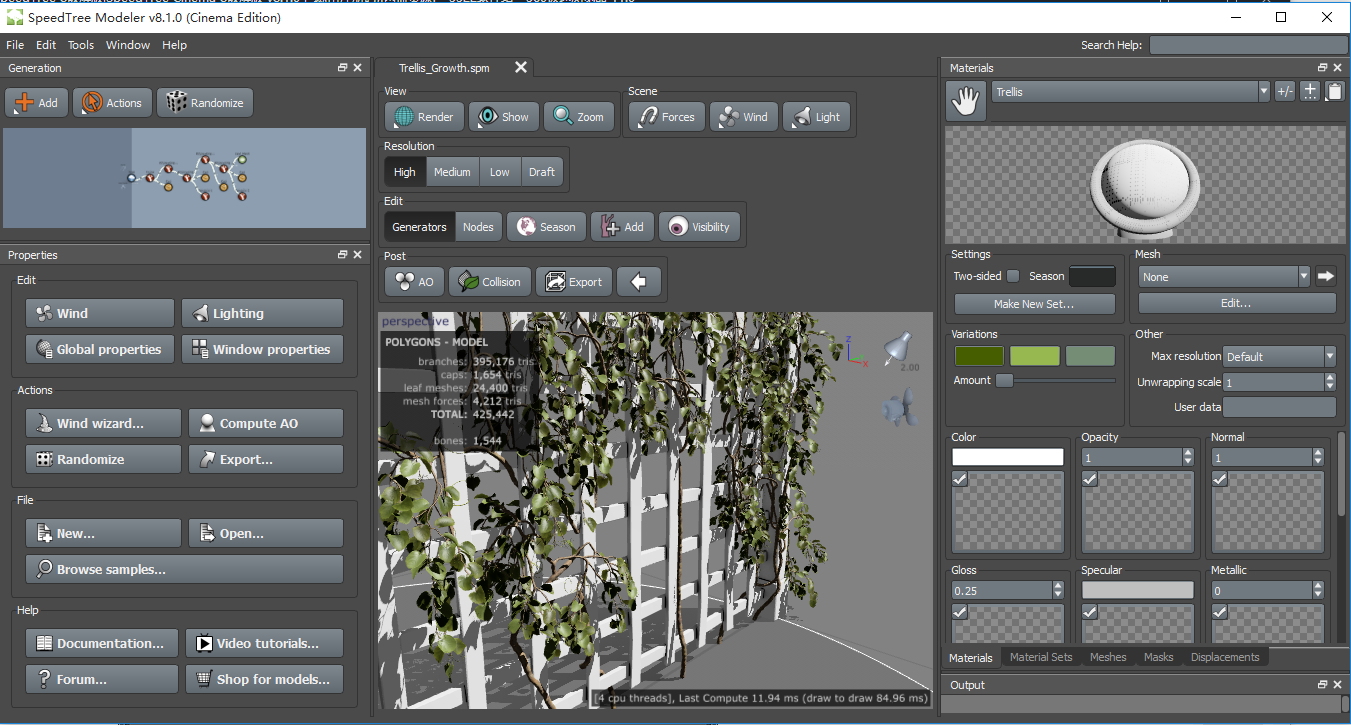Open the Max resolution Default dropdown
1351x725 pixels.
(1279, 356)
